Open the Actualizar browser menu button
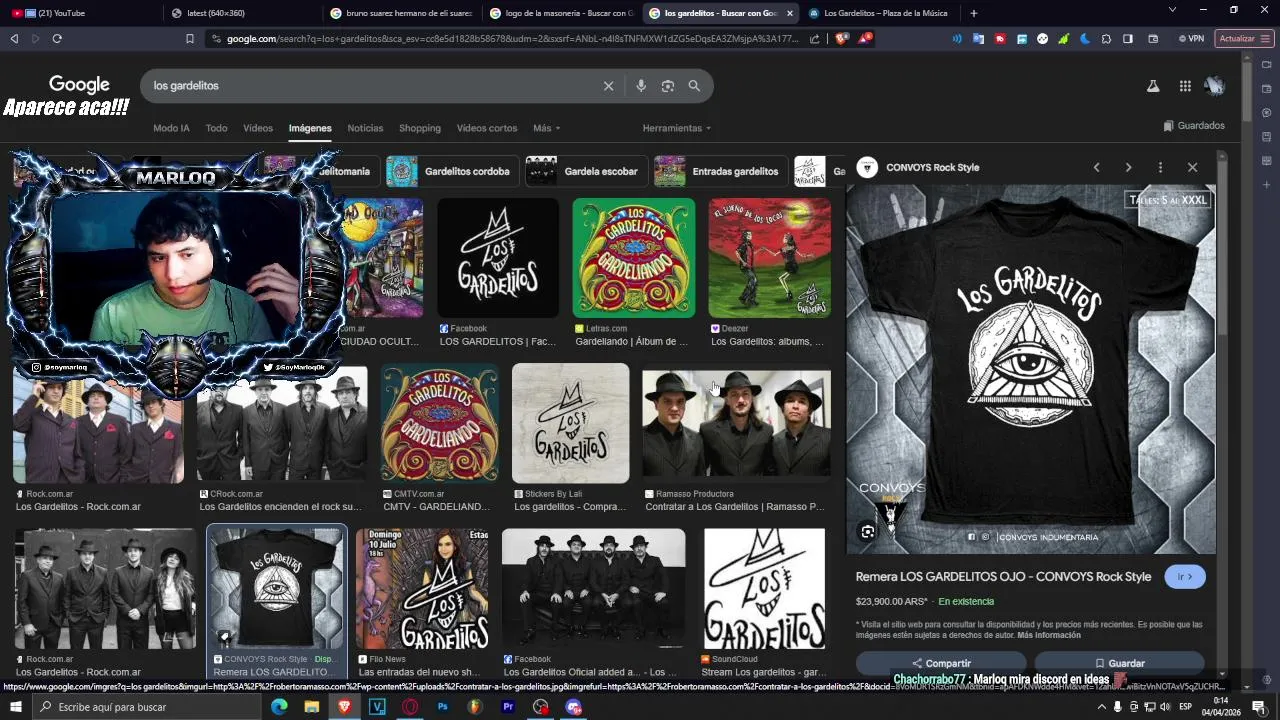The height and width of the screenshot is (720, 1280). point(1244,39)
